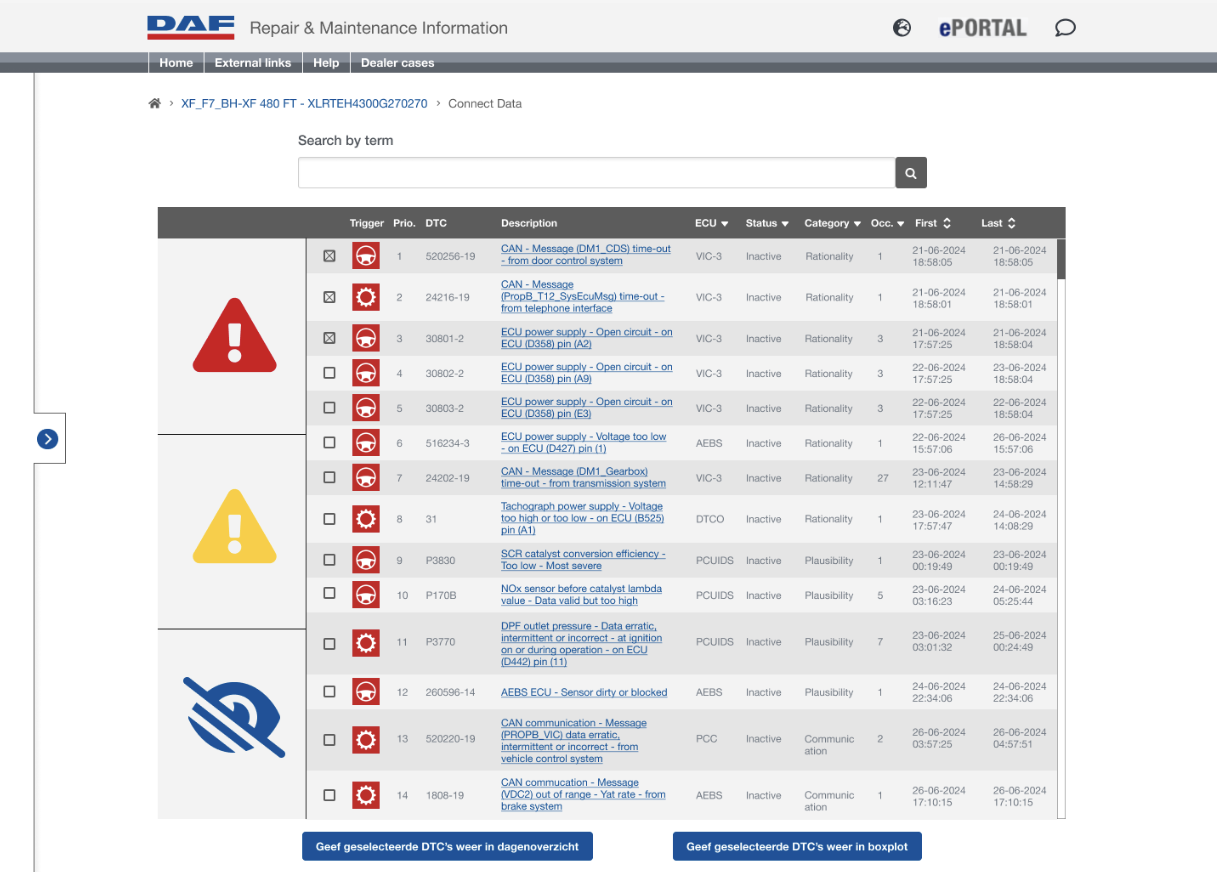Open the Status column filter dropdown
1217x872 pixels.
pyautogui.click(x=767, y=223)
